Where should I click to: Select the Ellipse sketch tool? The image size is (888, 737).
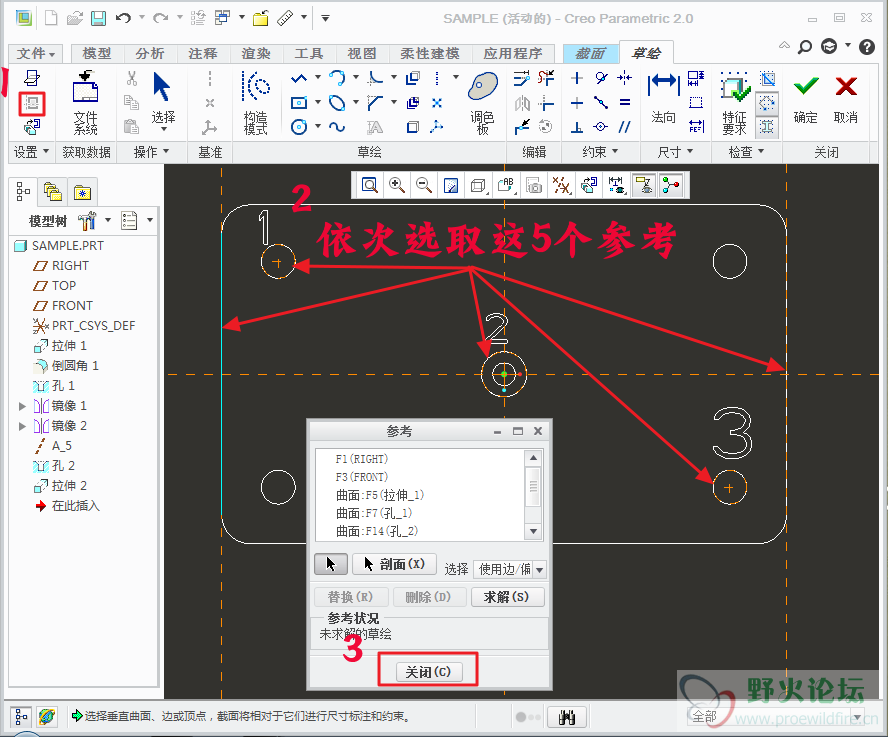337,103
